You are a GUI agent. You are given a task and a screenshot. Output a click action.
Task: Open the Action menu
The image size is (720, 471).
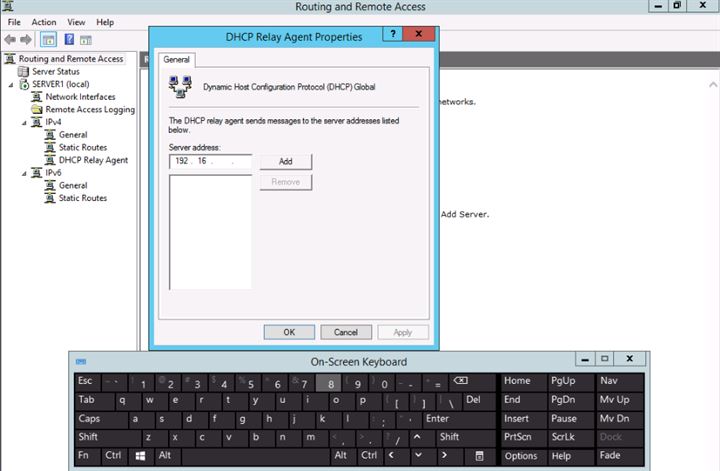tap(44, 22)
